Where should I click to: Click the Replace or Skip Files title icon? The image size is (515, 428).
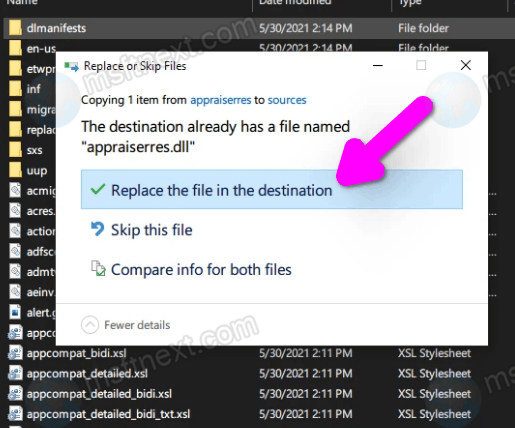click(71, 66)
